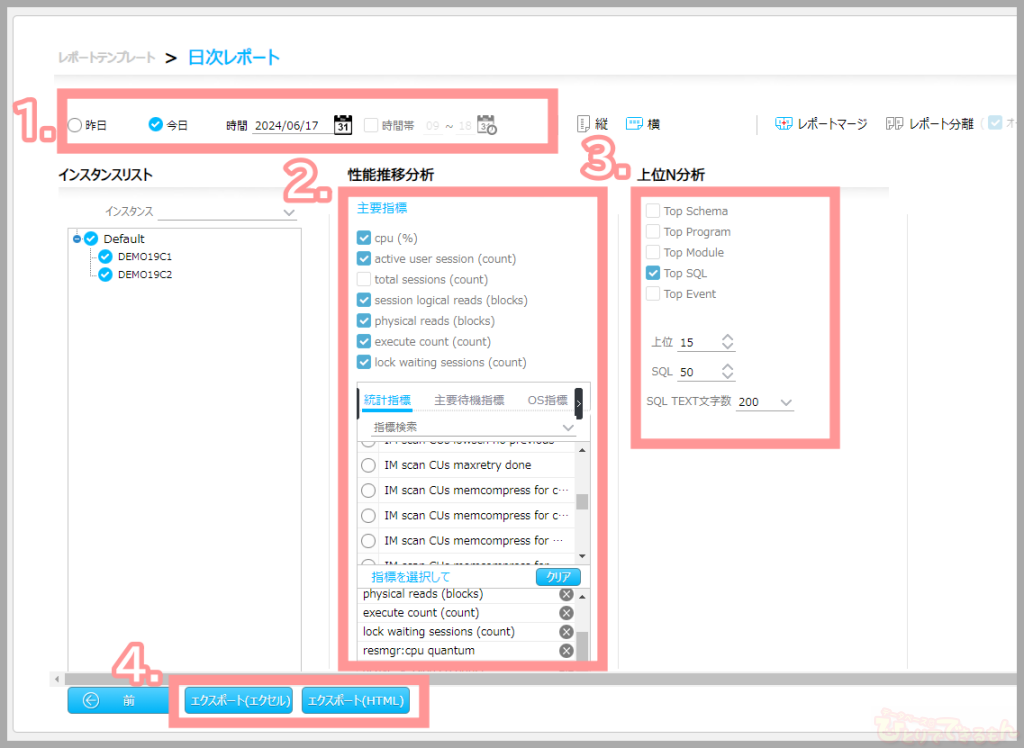
Task: Click the エクスポート(エクセル) button
Action: 238,701
